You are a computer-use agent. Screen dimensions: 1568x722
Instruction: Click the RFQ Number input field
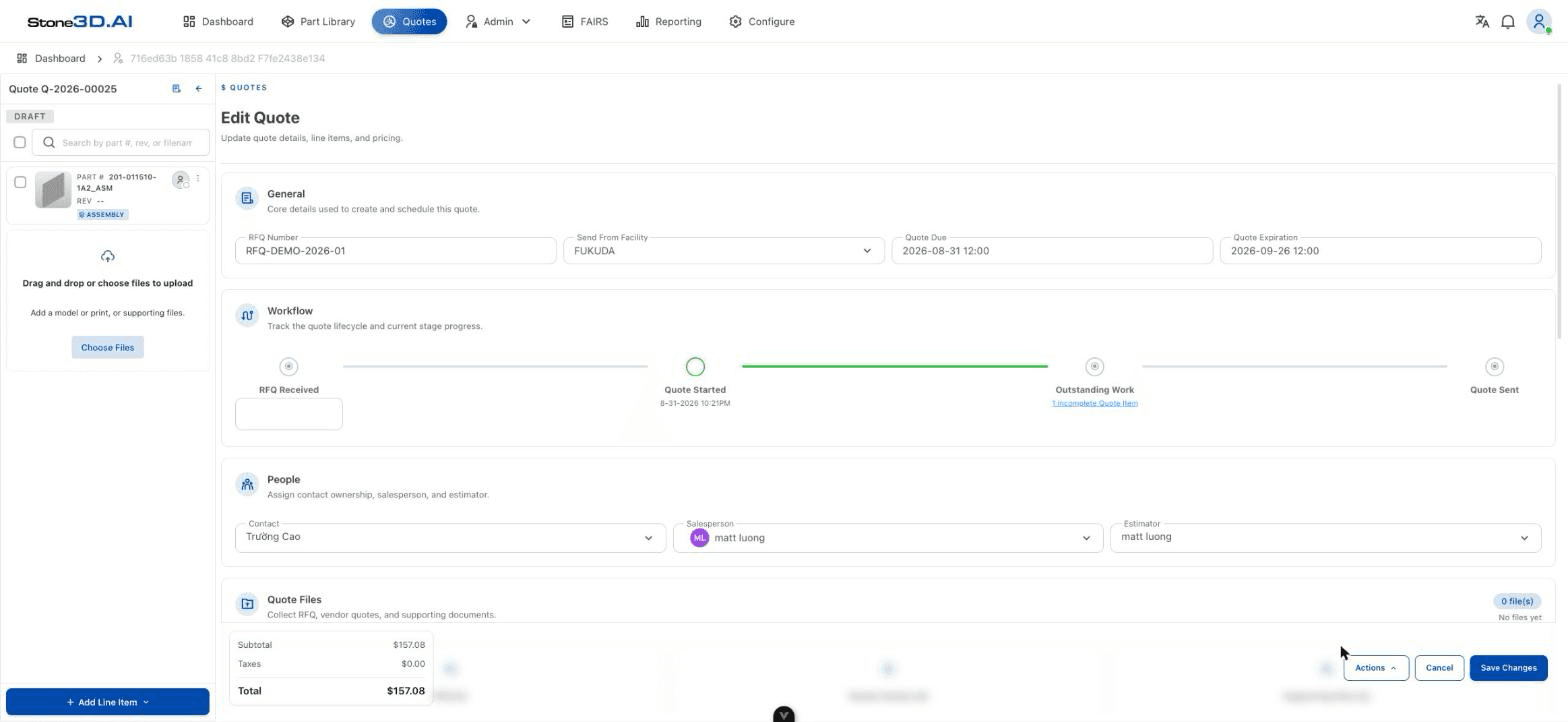396,251
